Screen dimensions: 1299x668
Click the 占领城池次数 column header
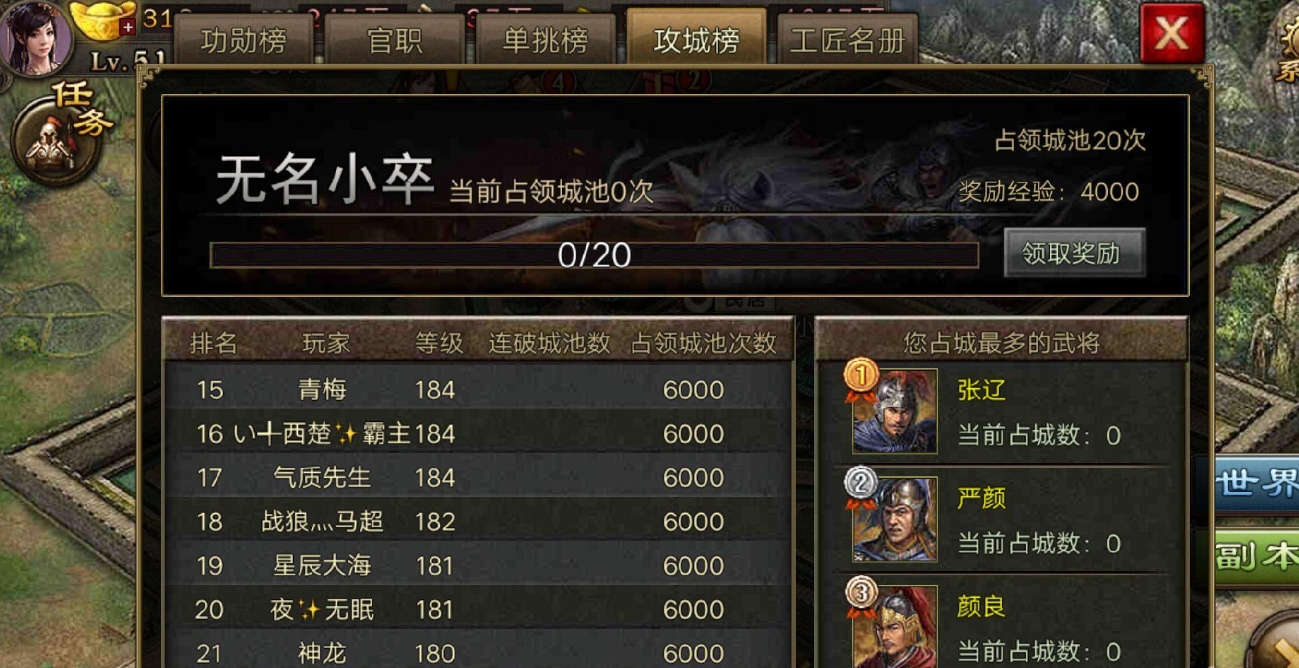pos(704,343)
